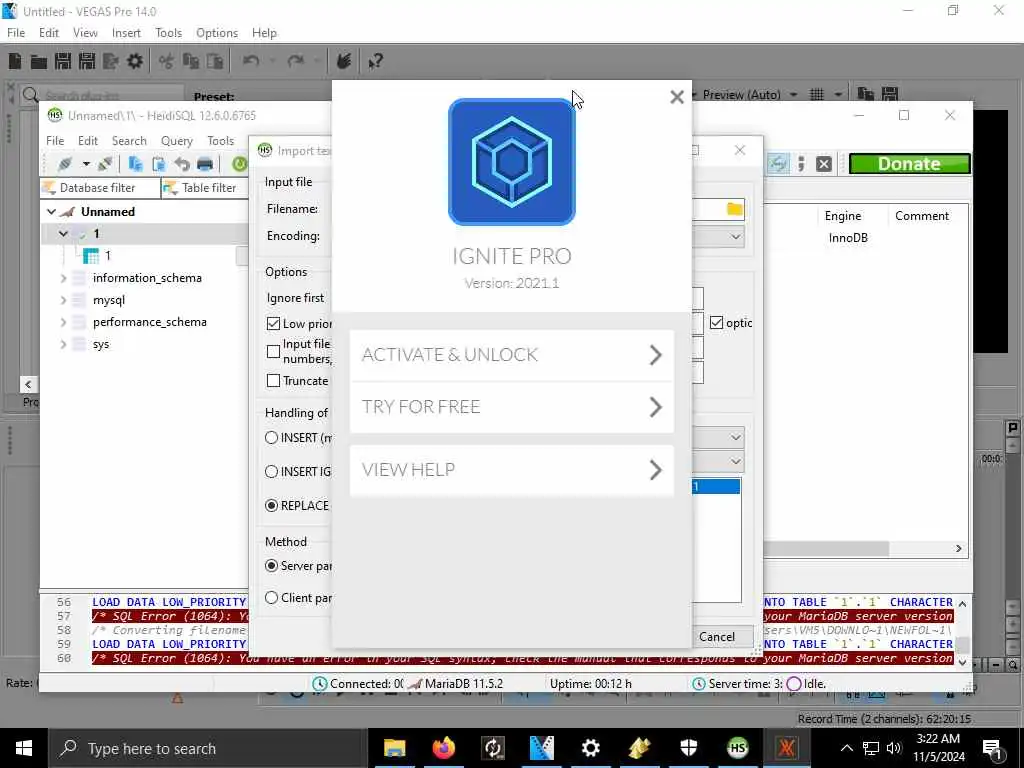
Task: Click HeidiSQL paste clipboard icon
Action: click(158, 164)
